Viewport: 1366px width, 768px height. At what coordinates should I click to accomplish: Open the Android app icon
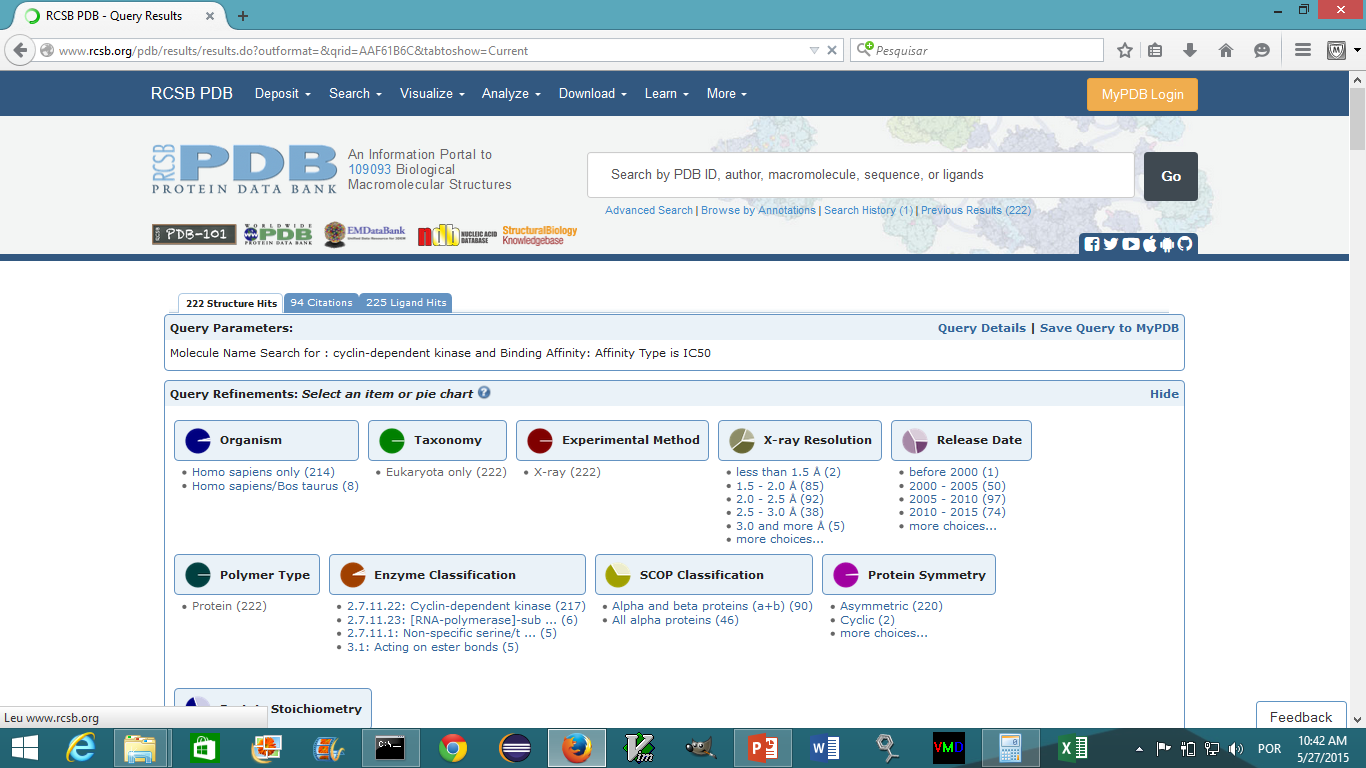click(x=1167, y=244)
